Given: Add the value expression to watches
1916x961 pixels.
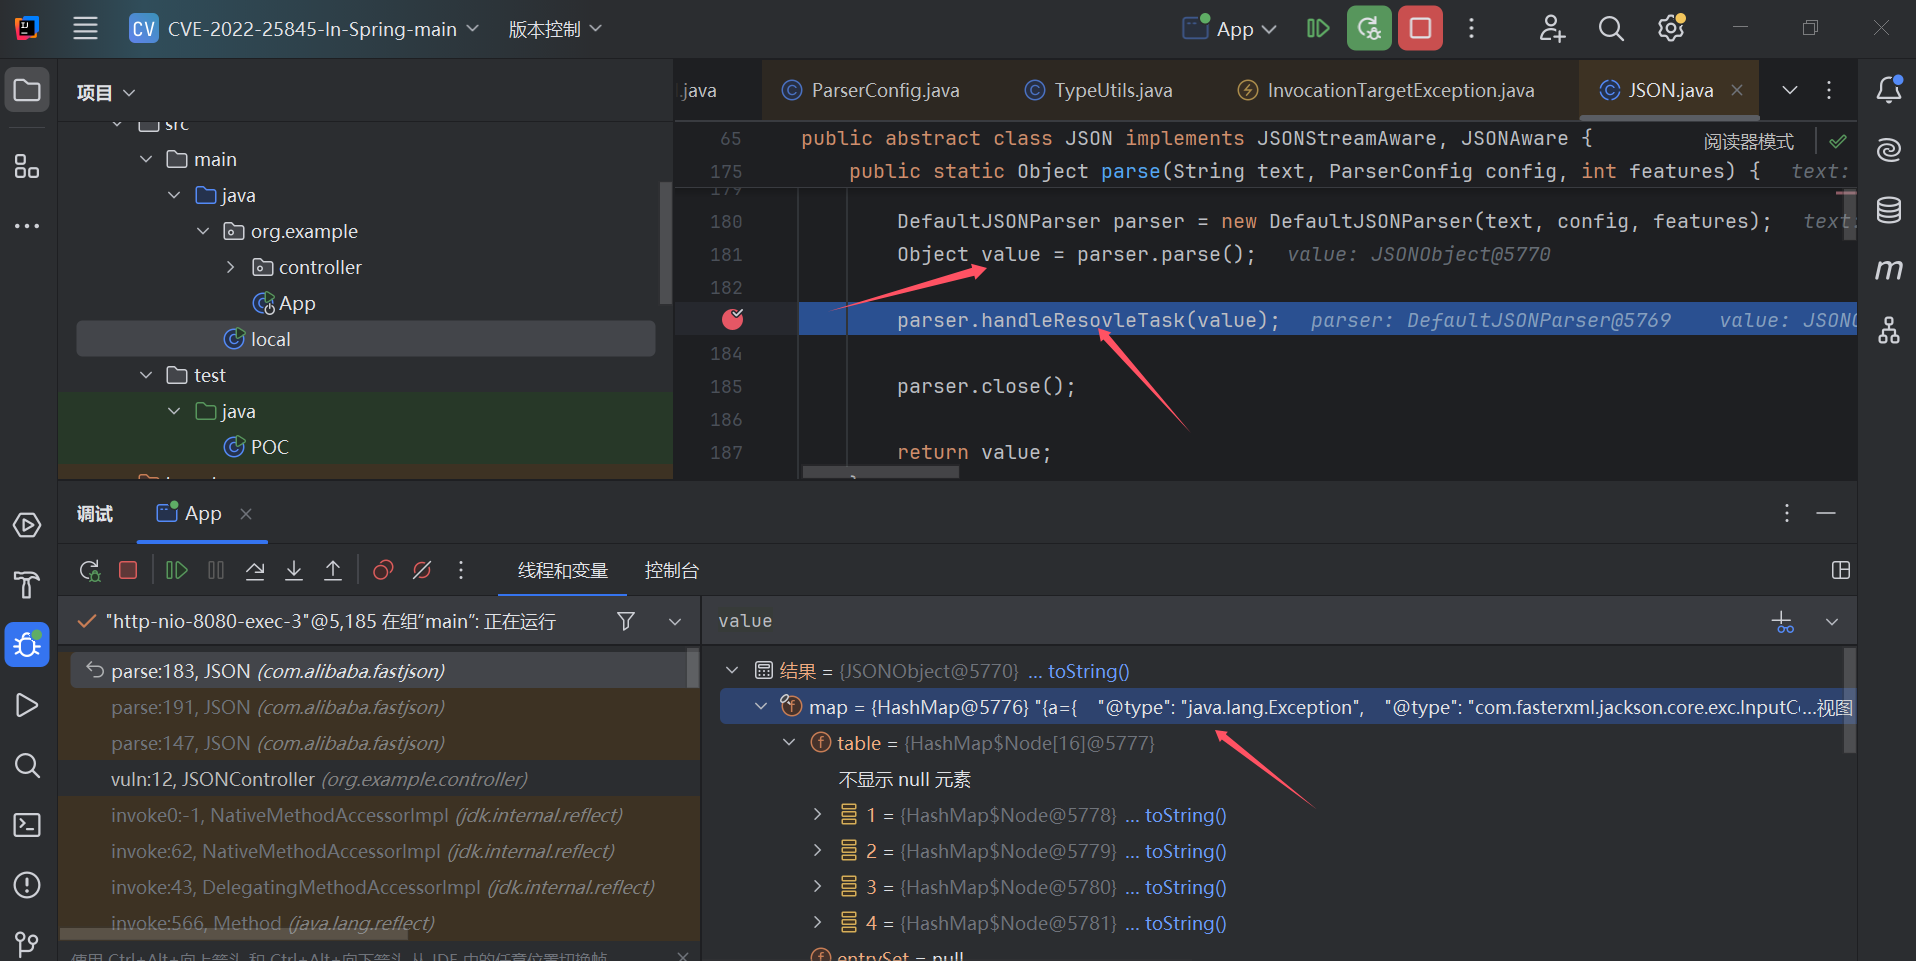Looking at the screenshot, I should (x=1783, y=622).
